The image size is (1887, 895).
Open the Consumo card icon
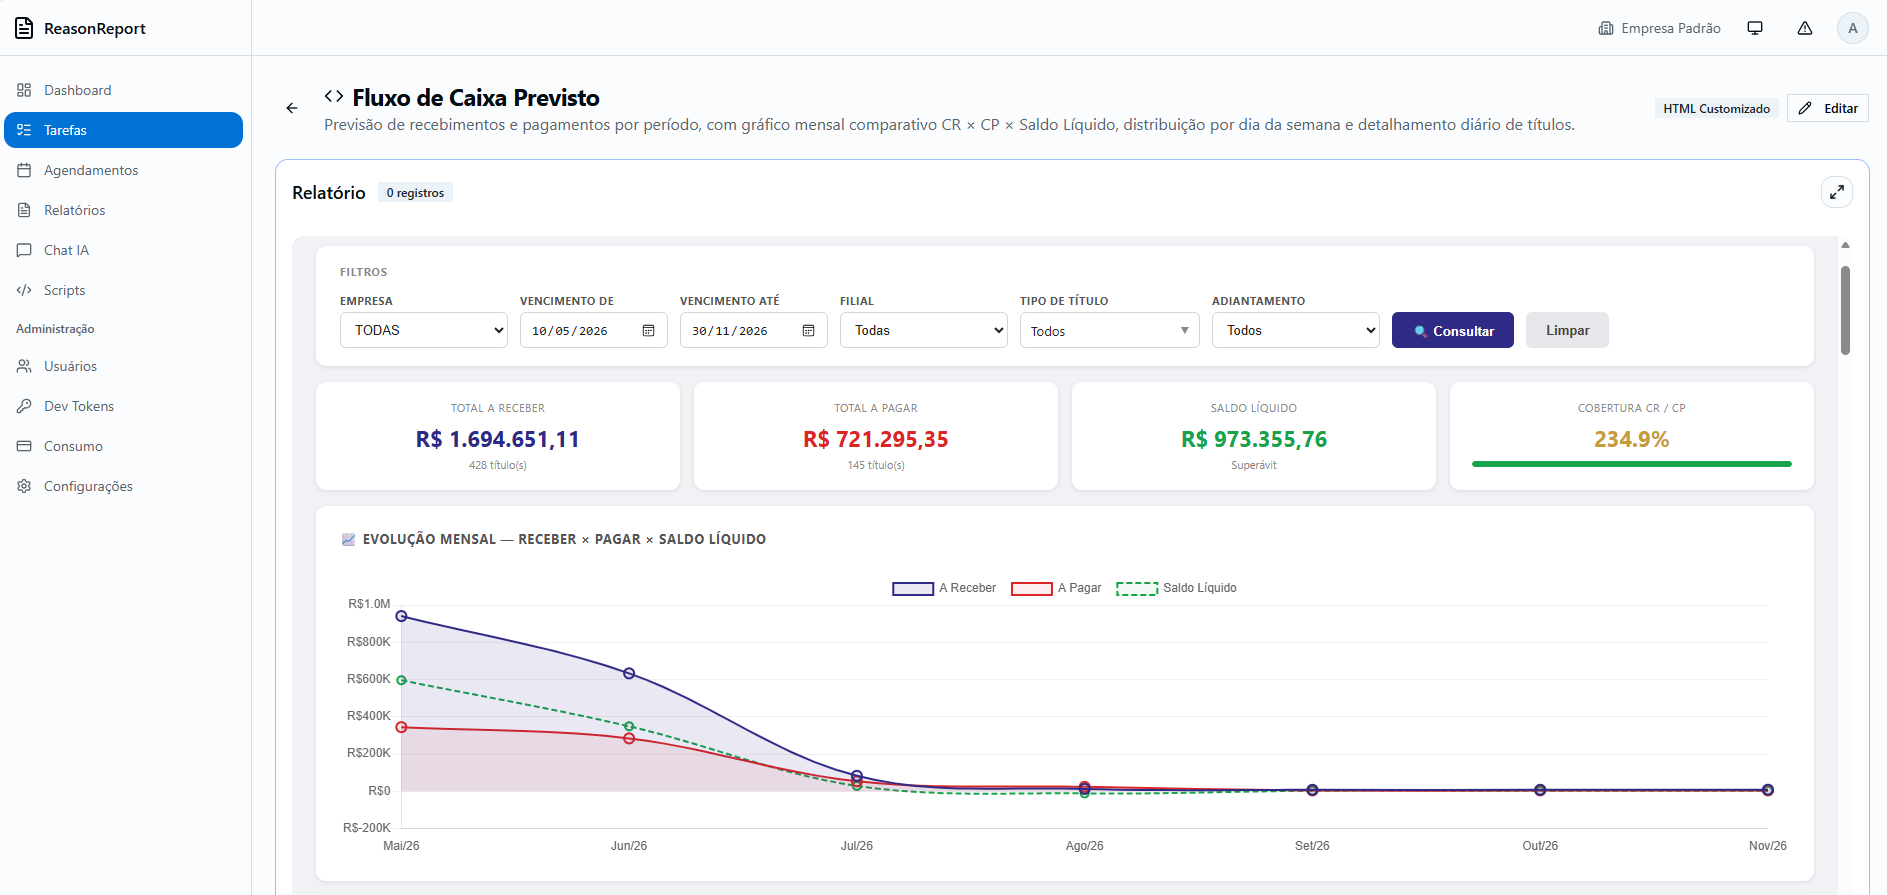(24, 446)
